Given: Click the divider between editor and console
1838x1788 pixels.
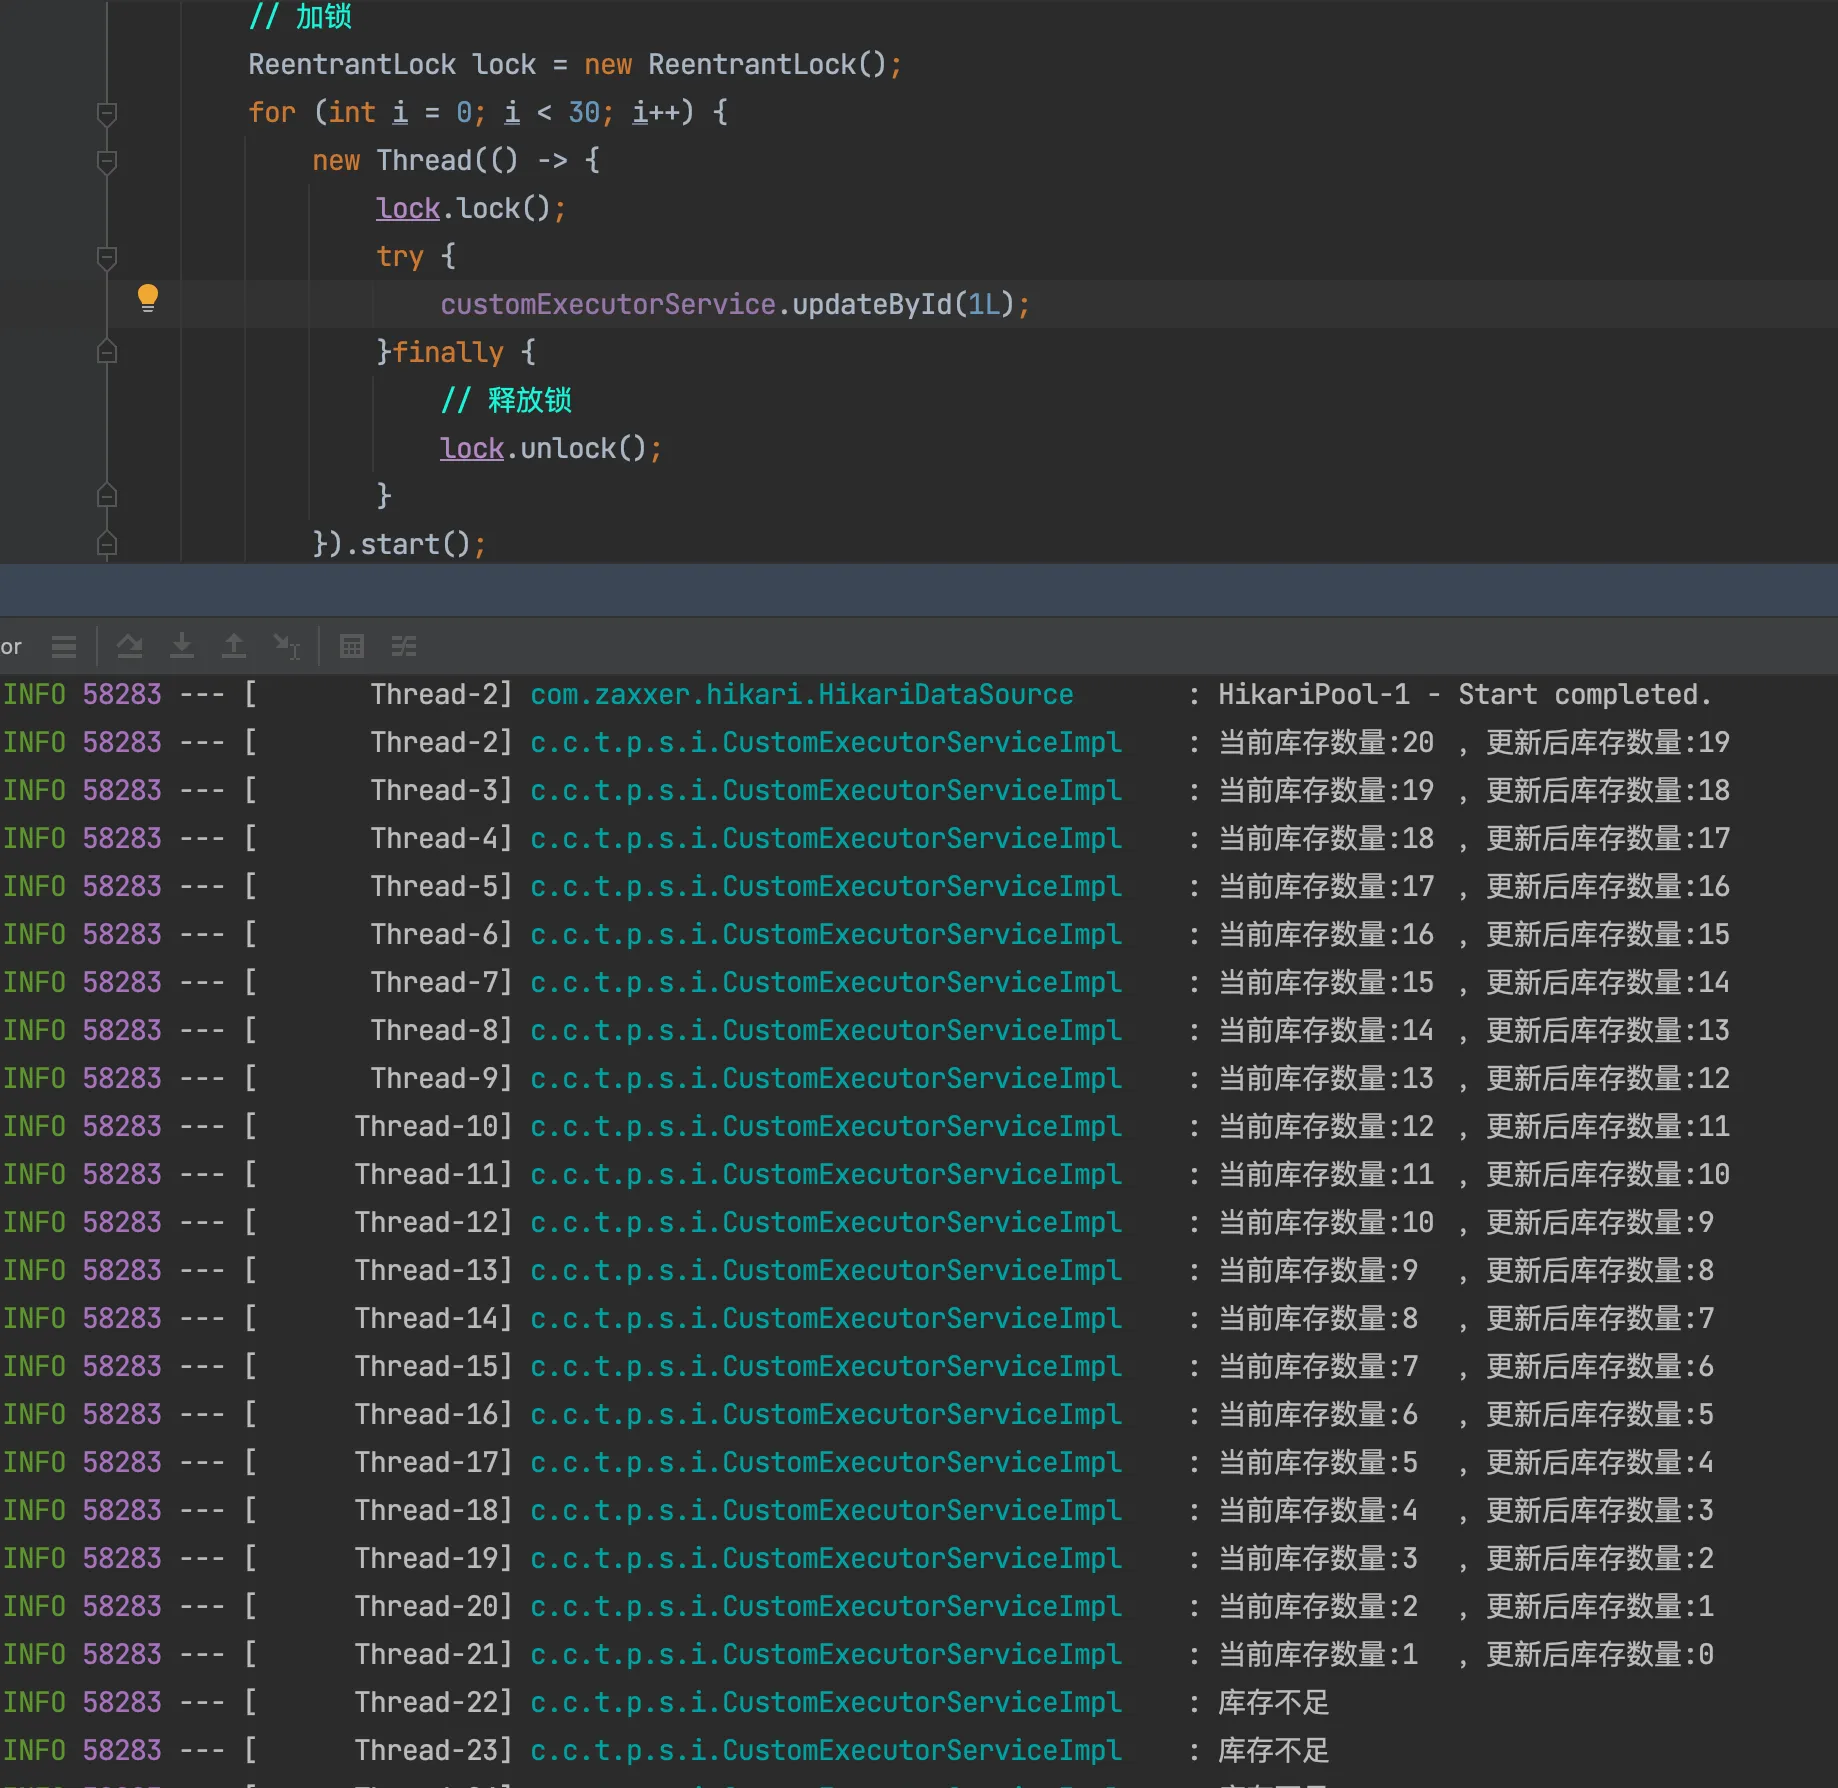Looking at the screenshot, I should (x=919, y=590).
